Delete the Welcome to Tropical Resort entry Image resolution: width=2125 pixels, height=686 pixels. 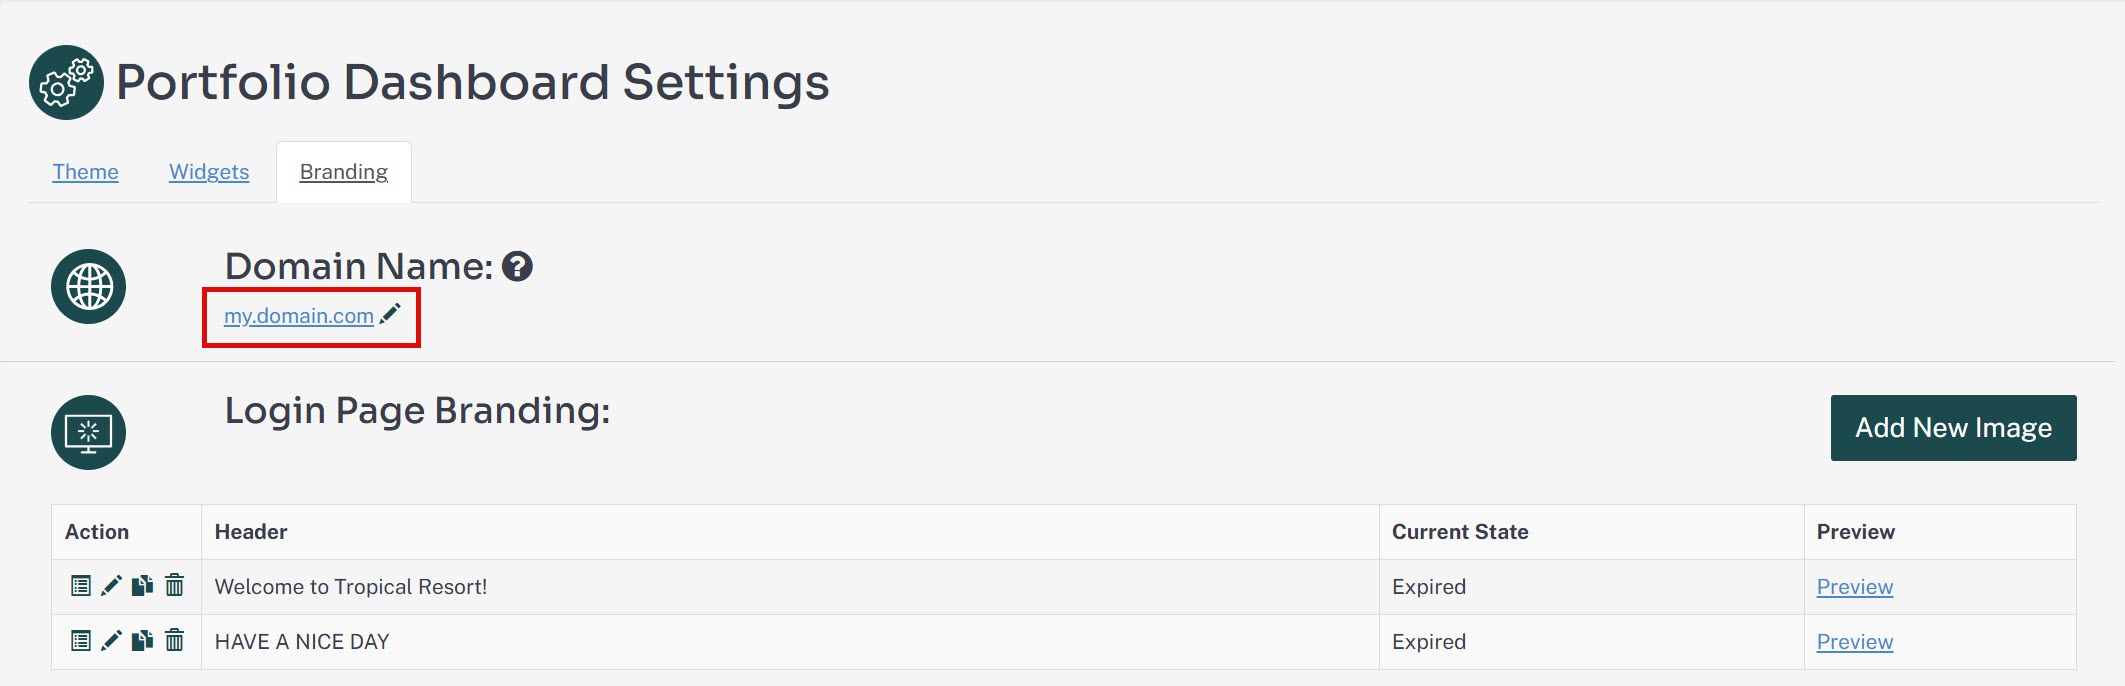pyautogui.click(x=174, y=586)
